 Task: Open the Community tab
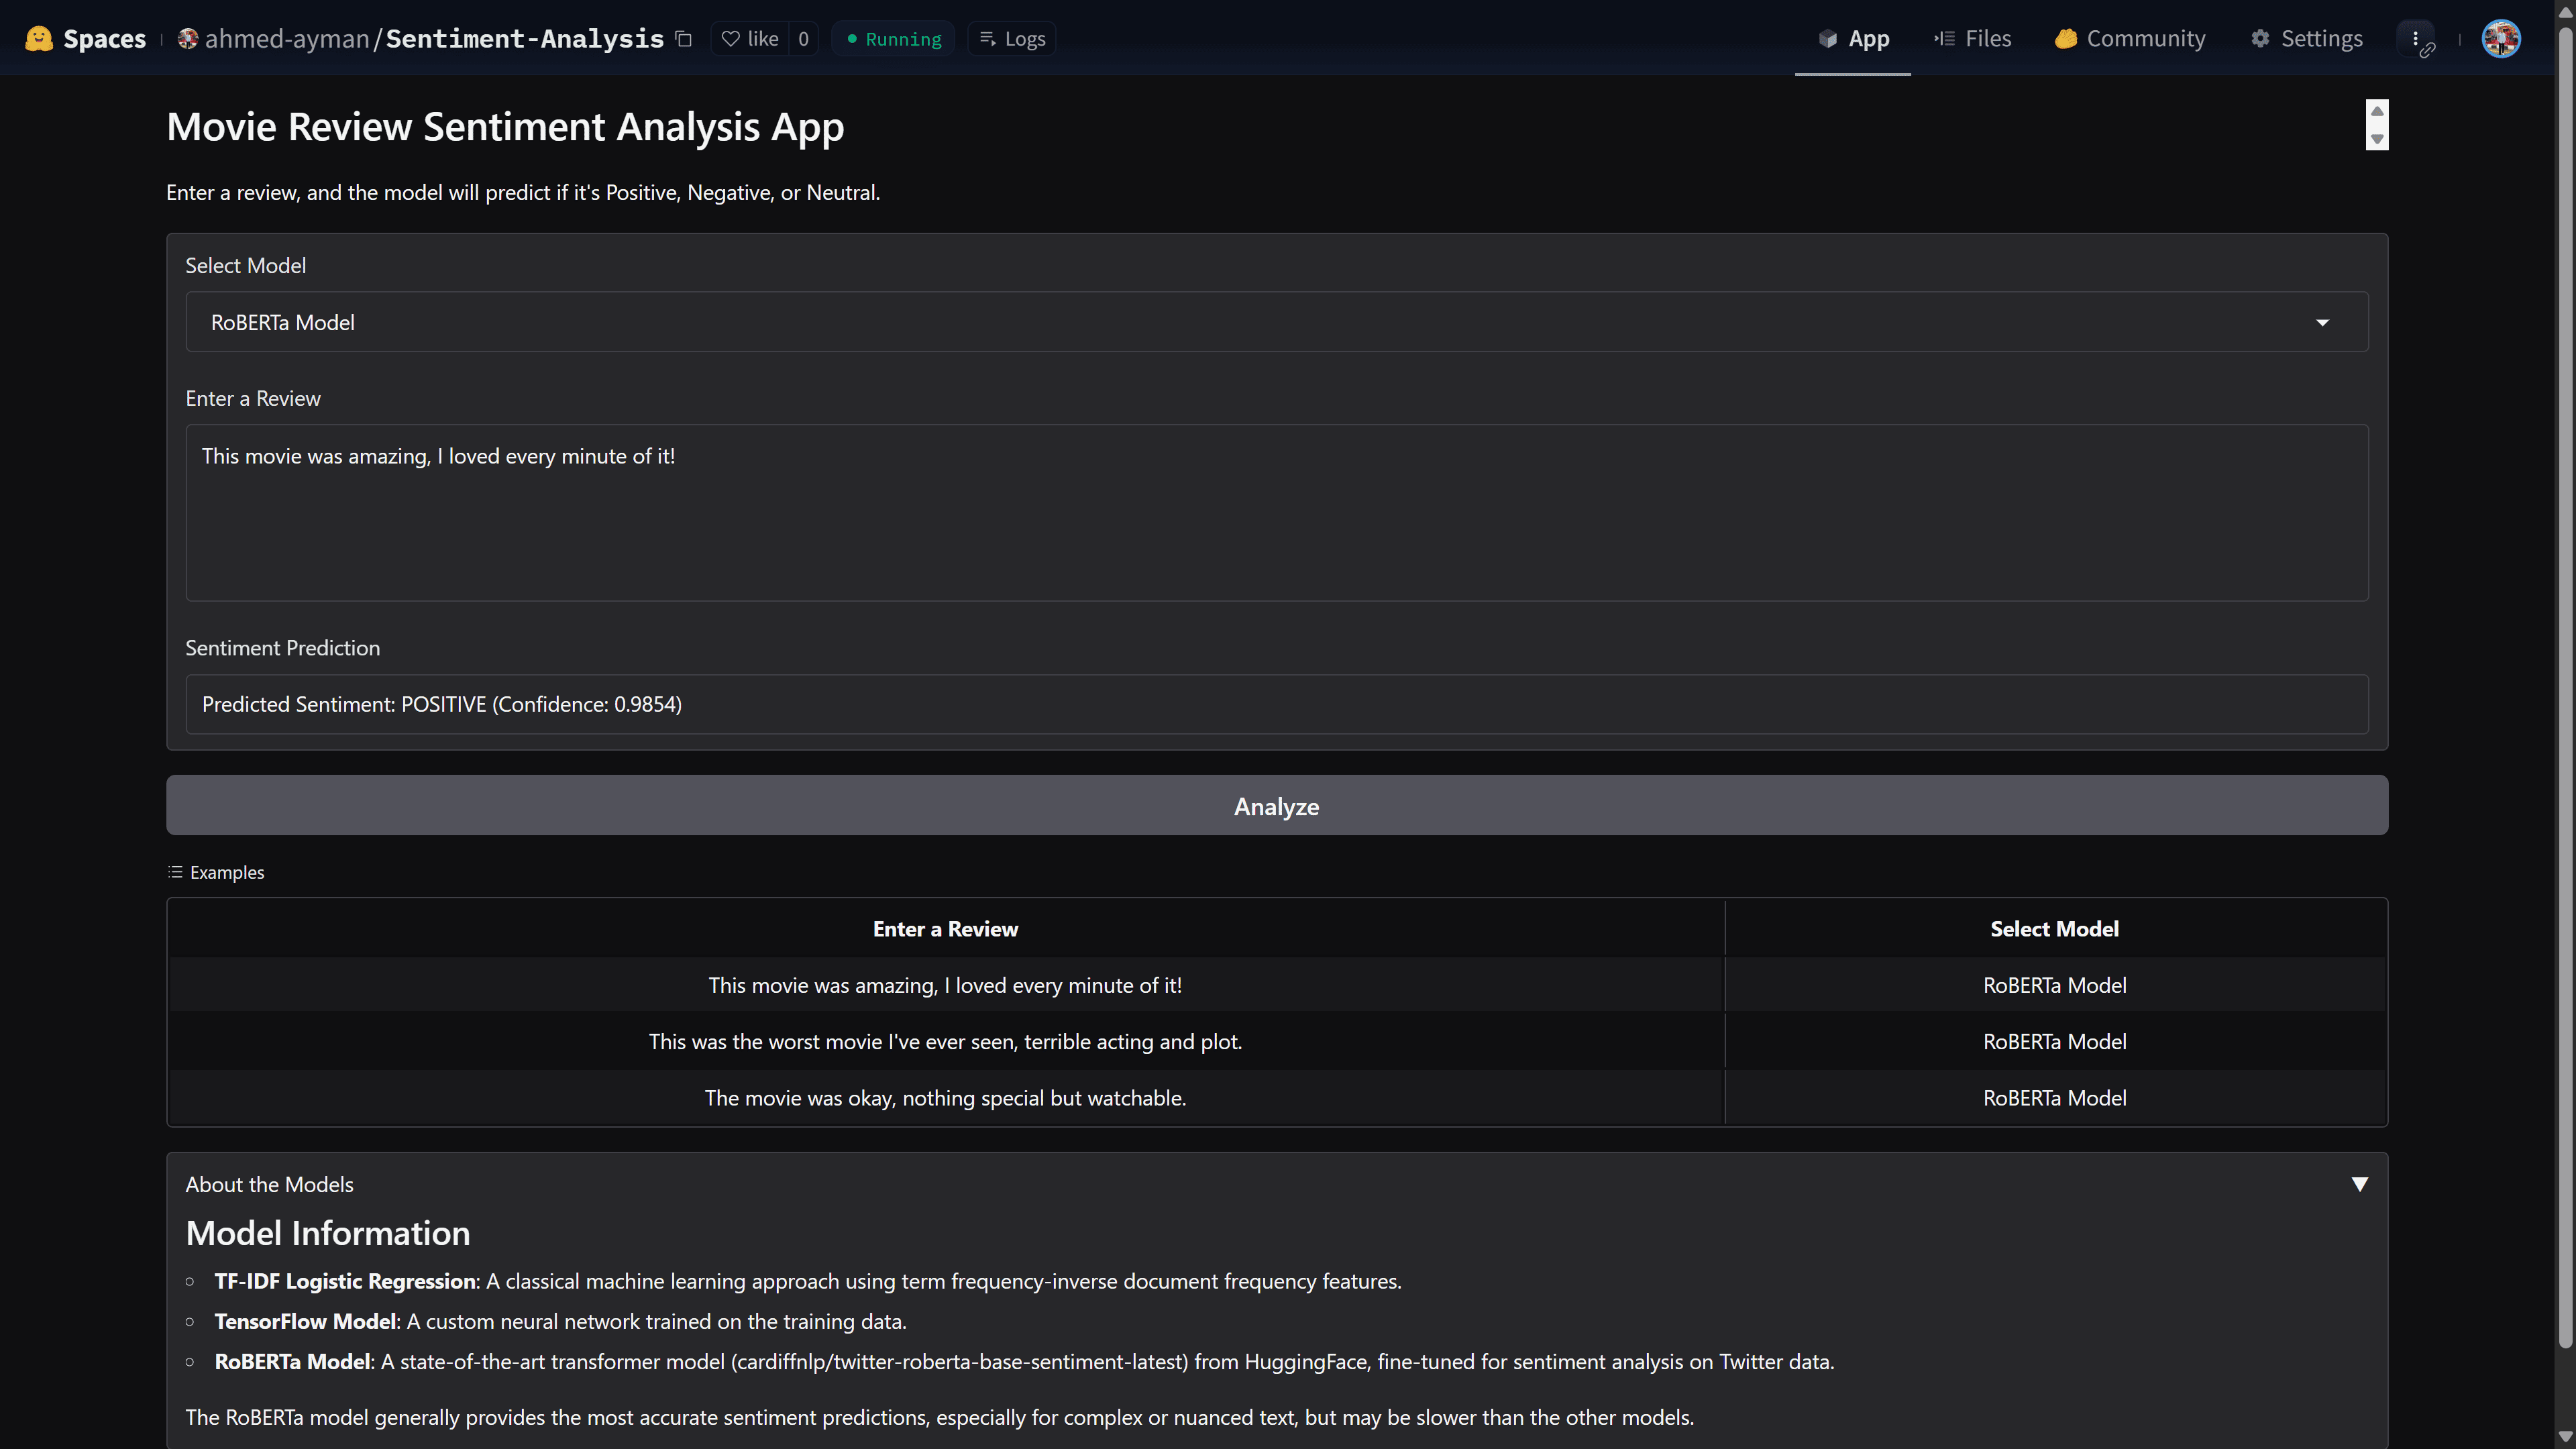pyautogui.click(x=2130, y=39)
